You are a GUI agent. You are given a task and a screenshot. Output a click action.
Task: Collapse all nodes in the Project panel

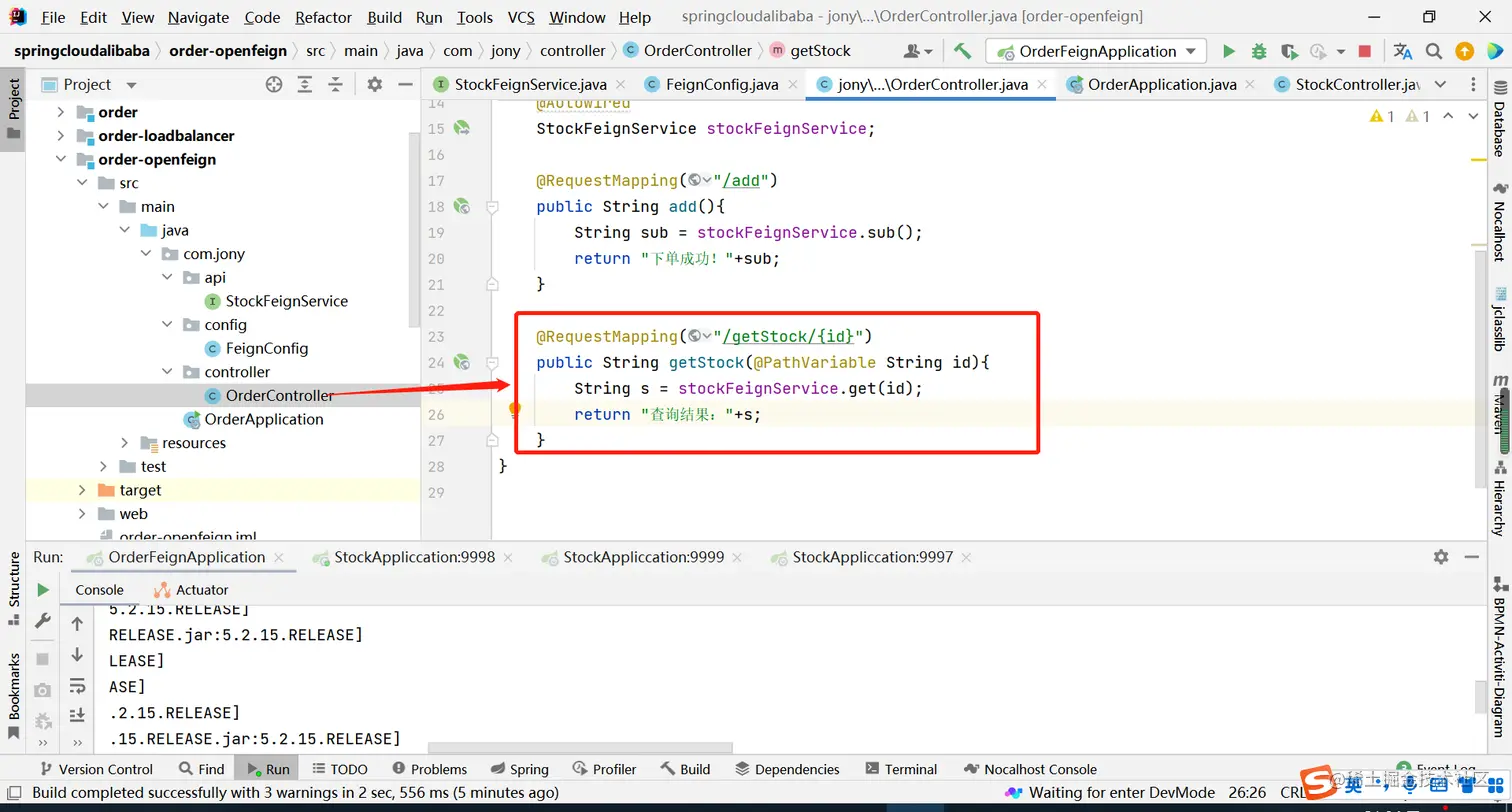(335, 85)
